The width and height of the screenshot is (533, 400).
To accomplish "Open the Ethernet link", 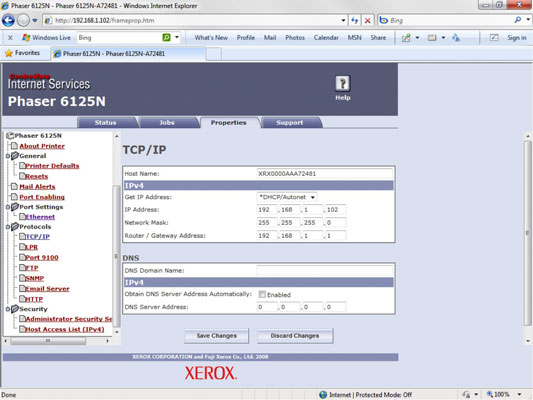I will [x=40, y=217].
